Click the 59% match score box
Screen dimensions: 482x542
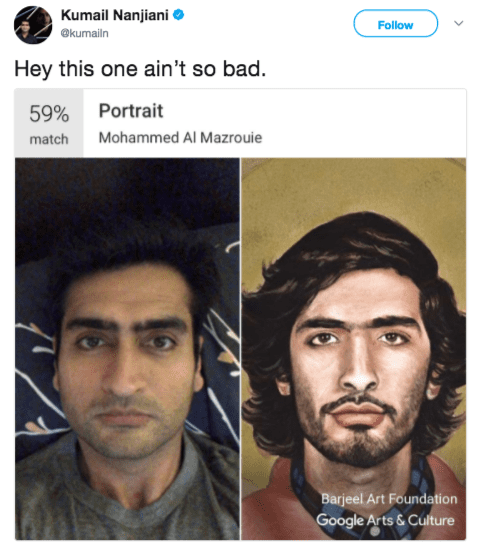click(49, 123)
